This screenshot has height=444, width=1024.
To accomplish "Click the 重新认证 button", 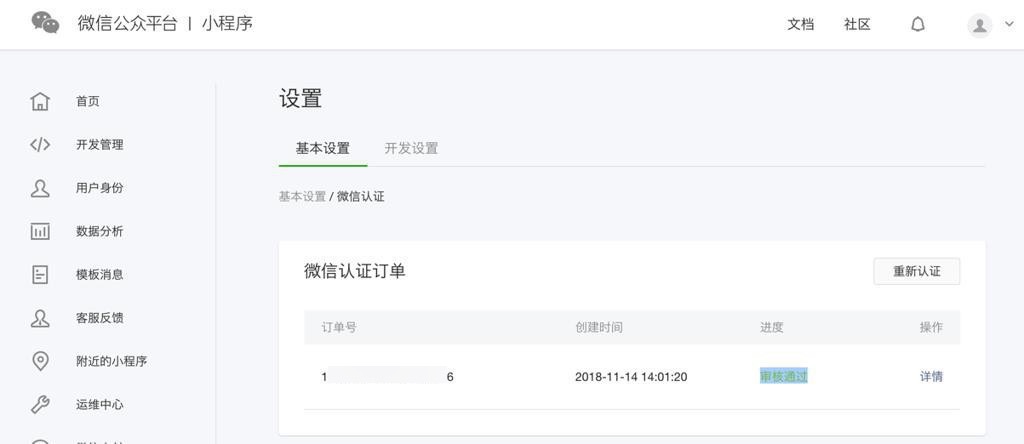I will click(917, 271).
